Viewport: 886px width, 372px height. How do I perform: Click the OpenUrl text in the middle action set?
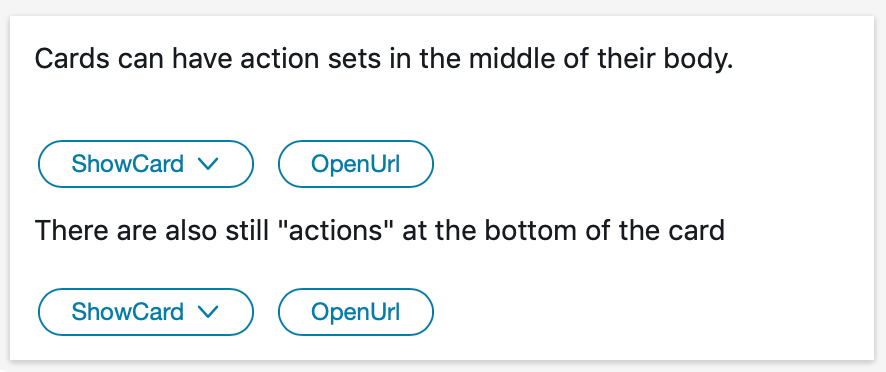[355, 164]
